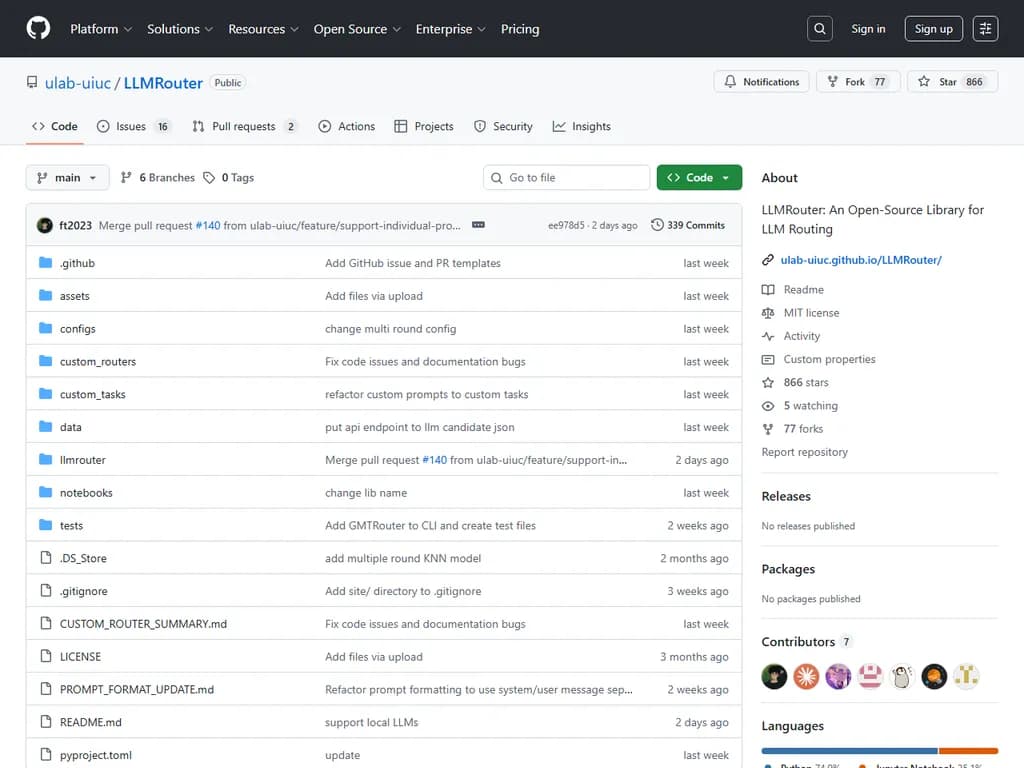This screenshot has width=1024, height=768.
Task: Click the Sign up button
Action: 933,28
